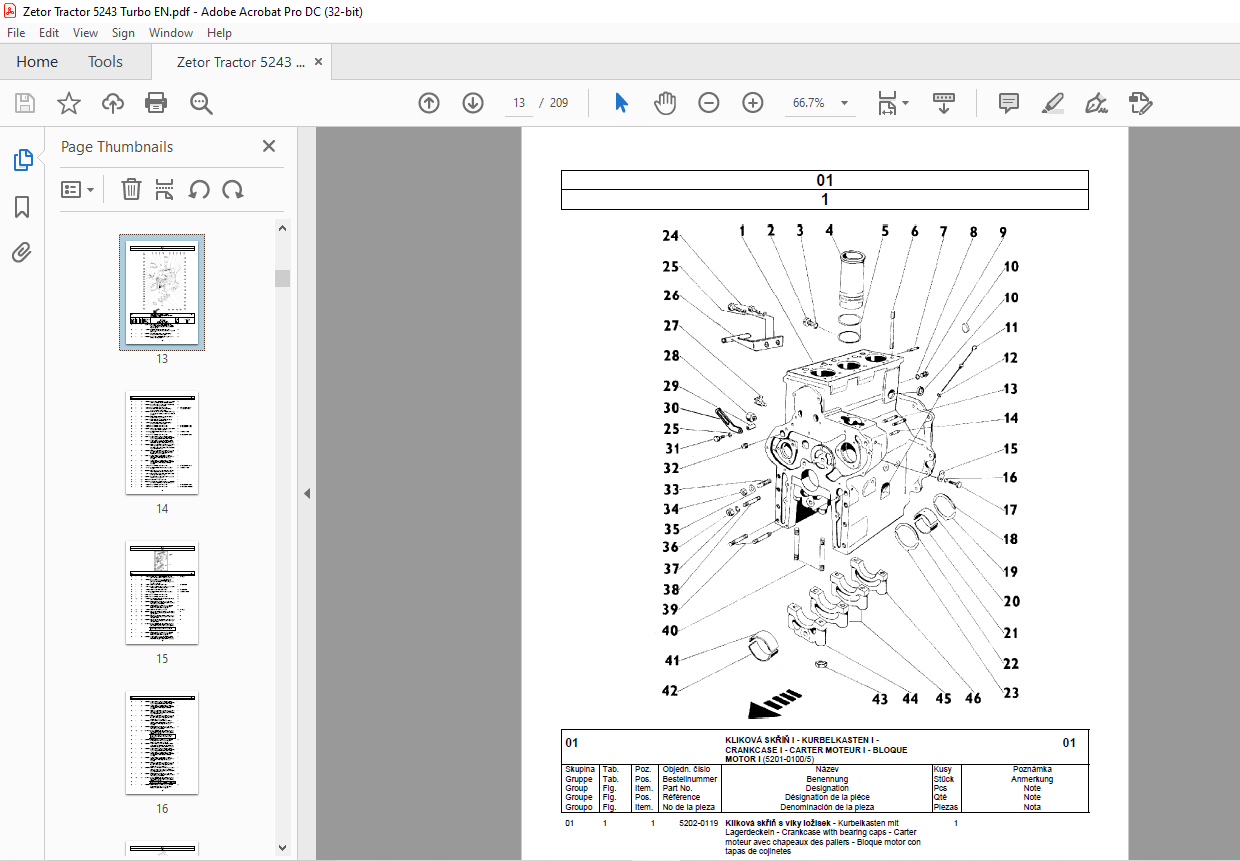Collapse the navigation pane with the left arrow
Viewport: 1240px width, 861px height.
307,493
